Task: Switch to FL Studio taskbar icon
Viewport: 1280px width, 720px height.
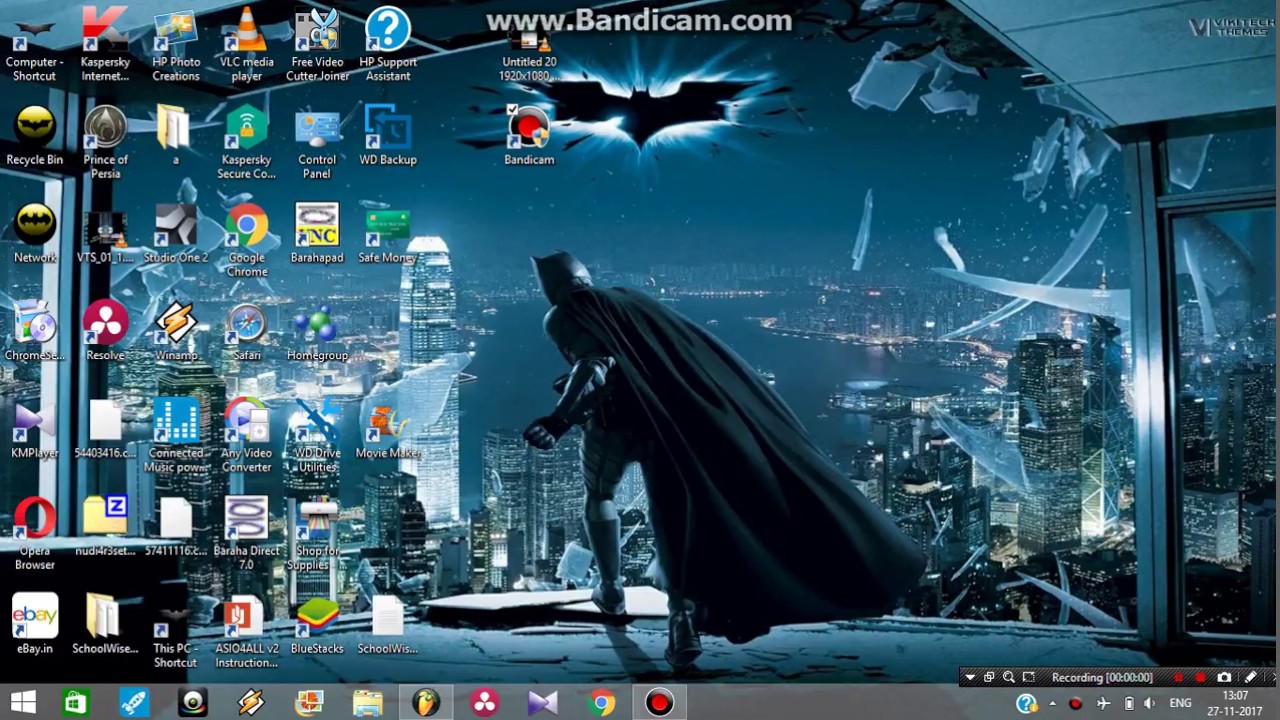Action: point(426,703)
